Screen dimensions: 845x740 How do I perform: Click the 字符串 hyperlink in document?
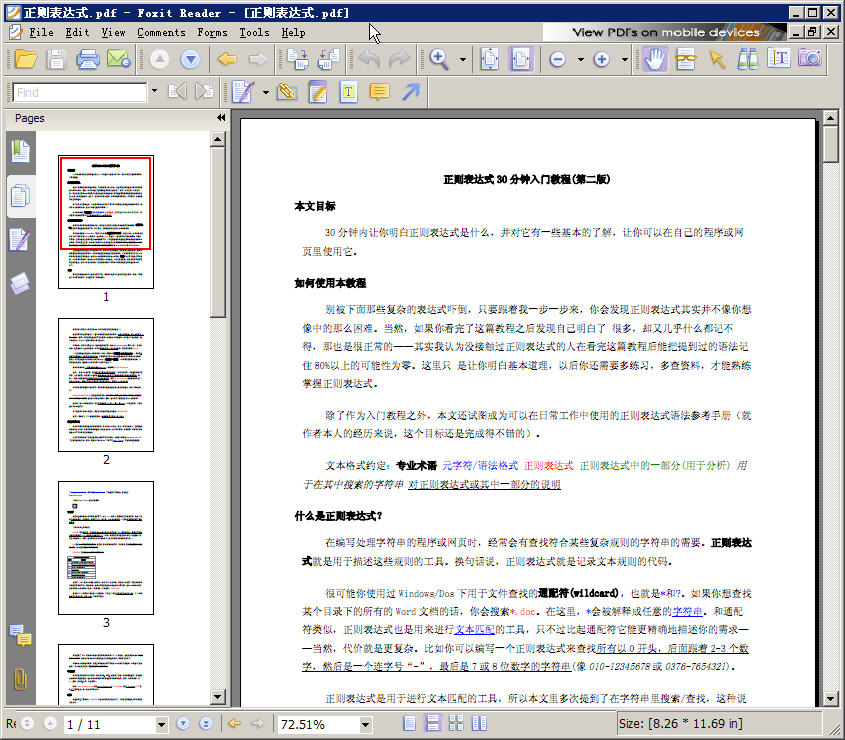686,611
